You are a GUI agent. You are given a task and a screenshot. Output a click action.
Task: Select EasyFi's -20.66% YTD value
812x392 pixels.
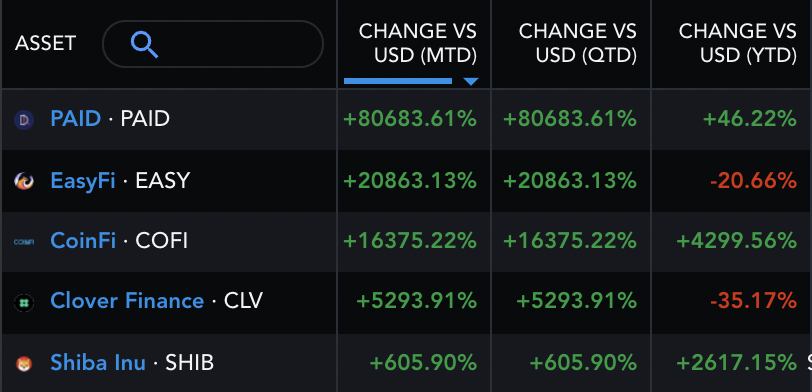click(753, 181)
